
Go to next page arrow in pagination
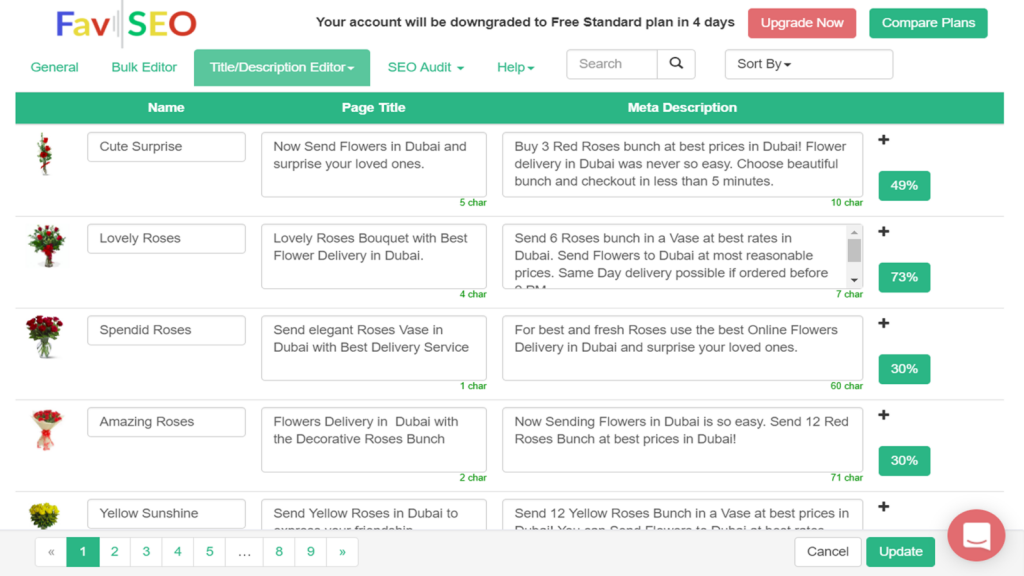[x=342, y=551]
